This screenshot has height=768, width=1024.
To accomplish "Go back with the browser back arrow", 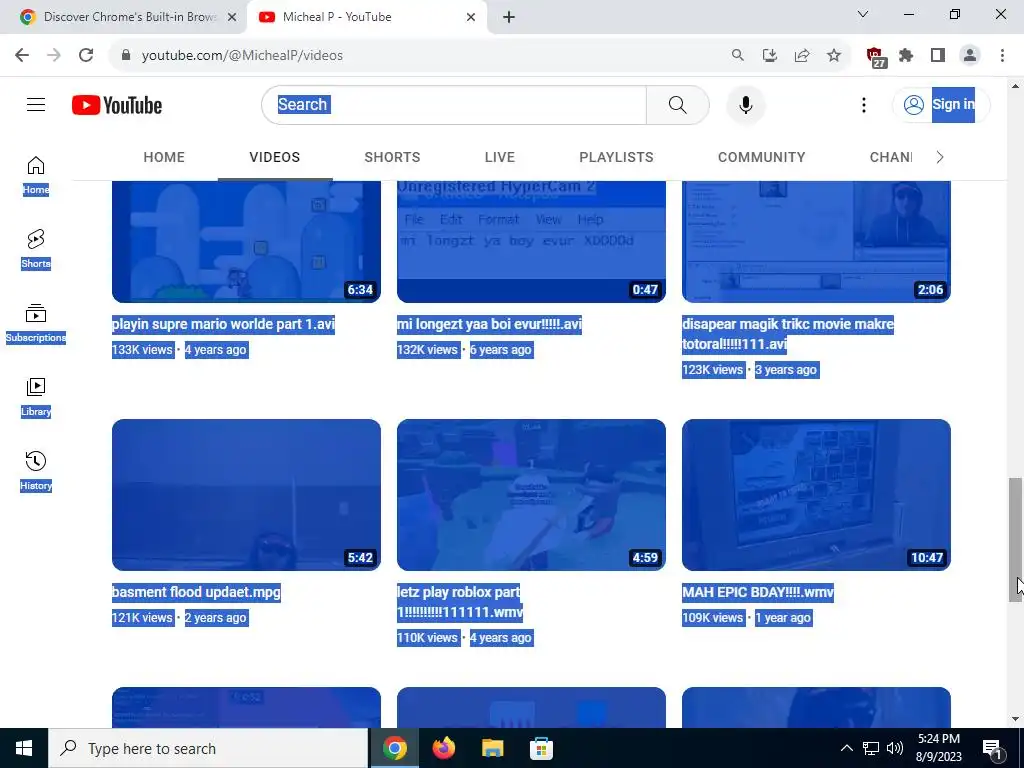I will [22, 55].
